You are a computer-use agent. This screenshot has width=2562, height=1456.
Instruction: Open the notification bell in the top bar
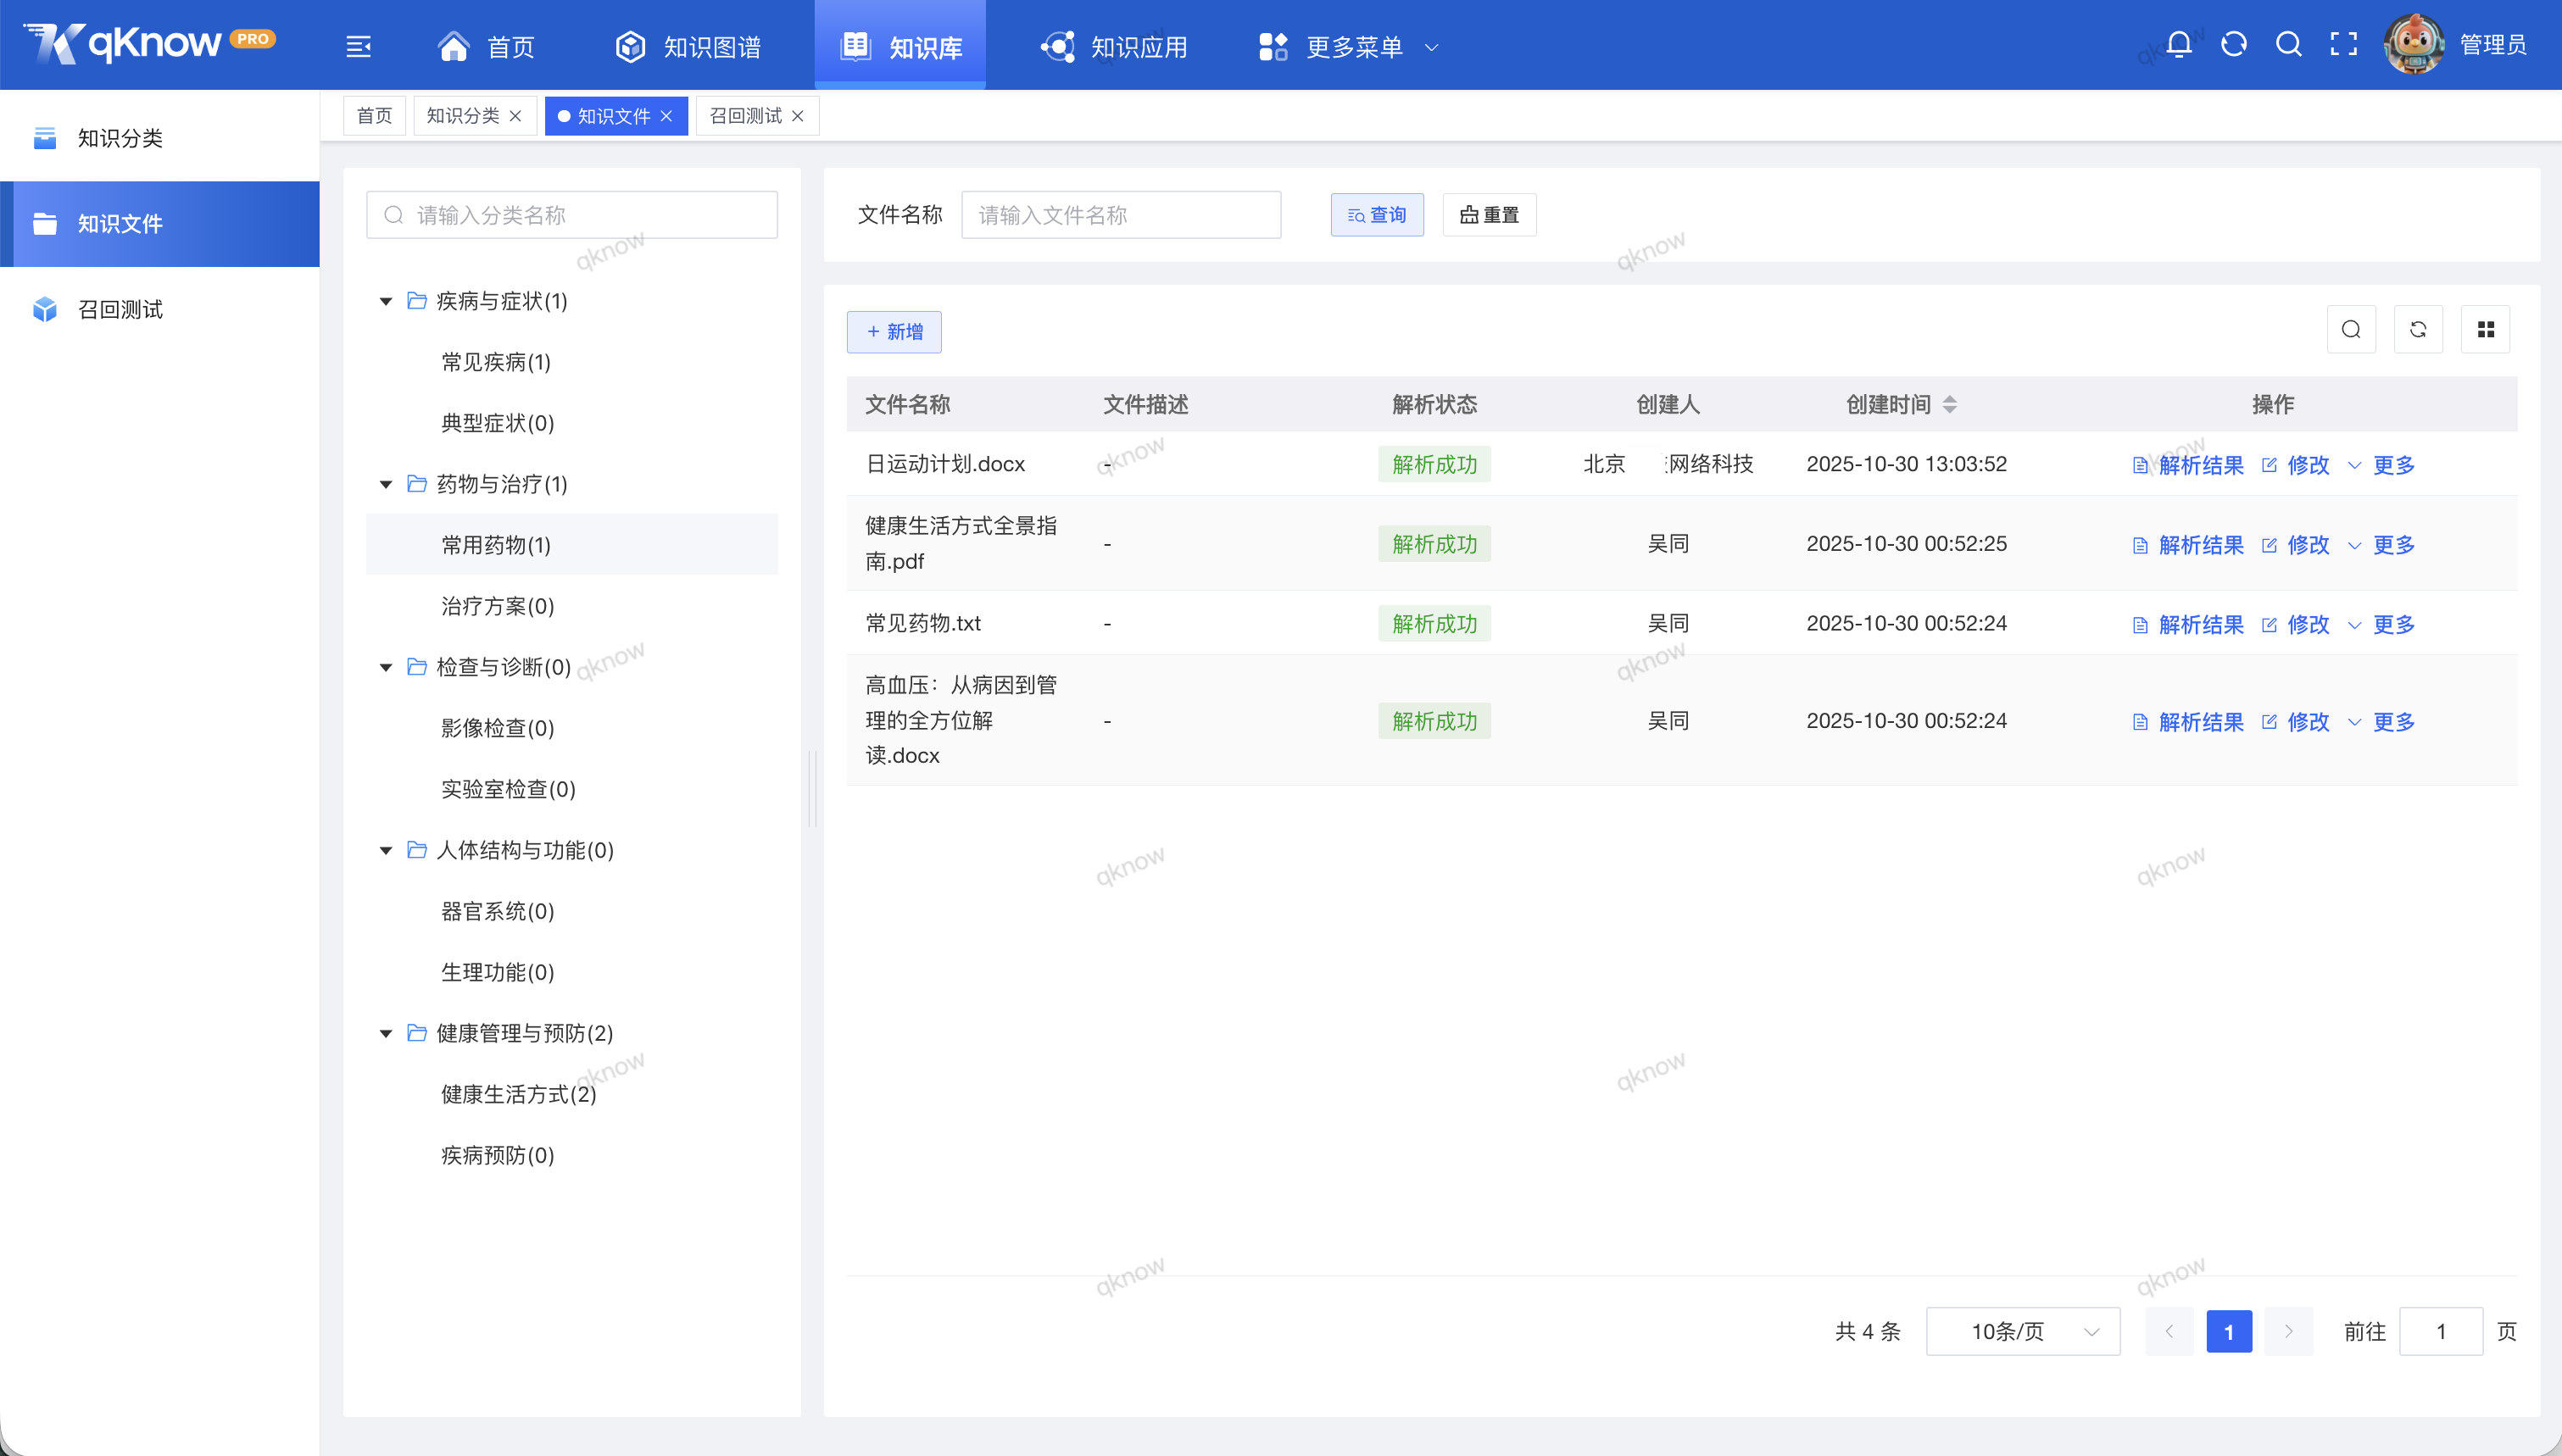pos(2179,44)
